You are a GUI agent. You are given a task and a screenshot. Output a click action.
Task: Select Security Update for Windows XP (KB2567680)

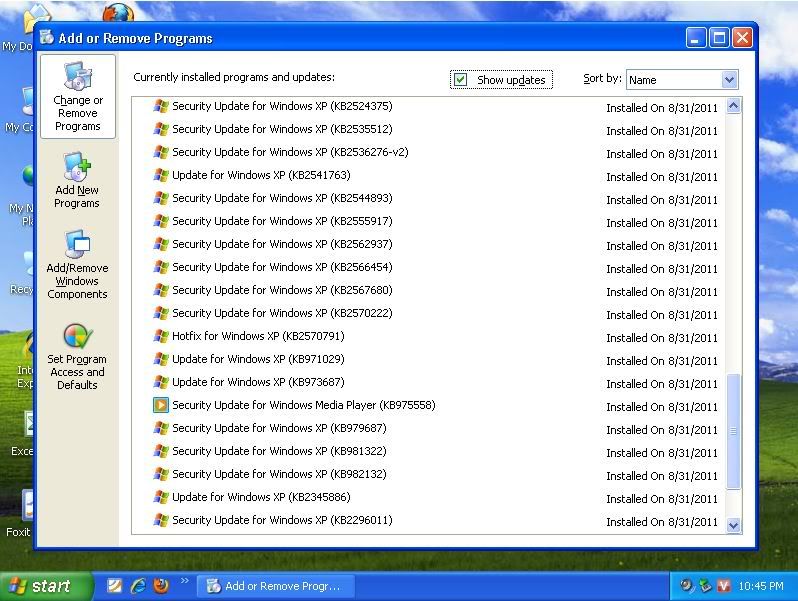[282, 290]
